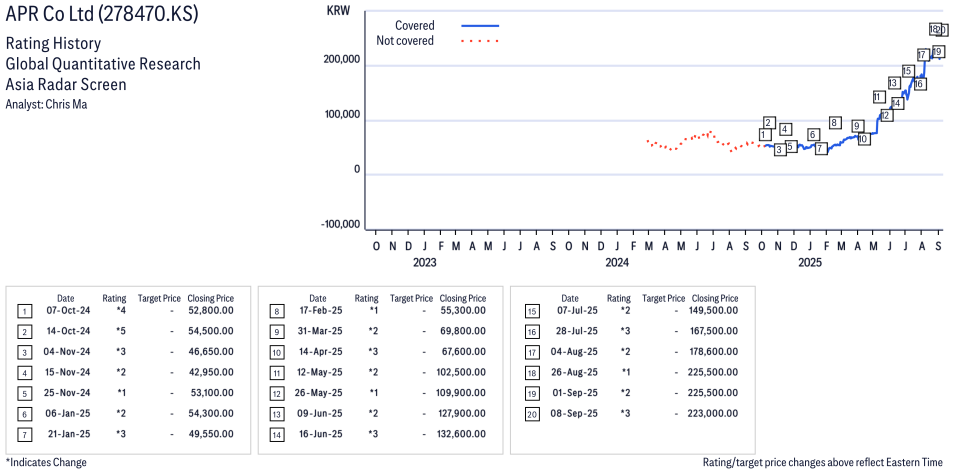Click chart marker 4 near November 2024
This screenshot has height=469, width=954.
click(x=785, y=129)
